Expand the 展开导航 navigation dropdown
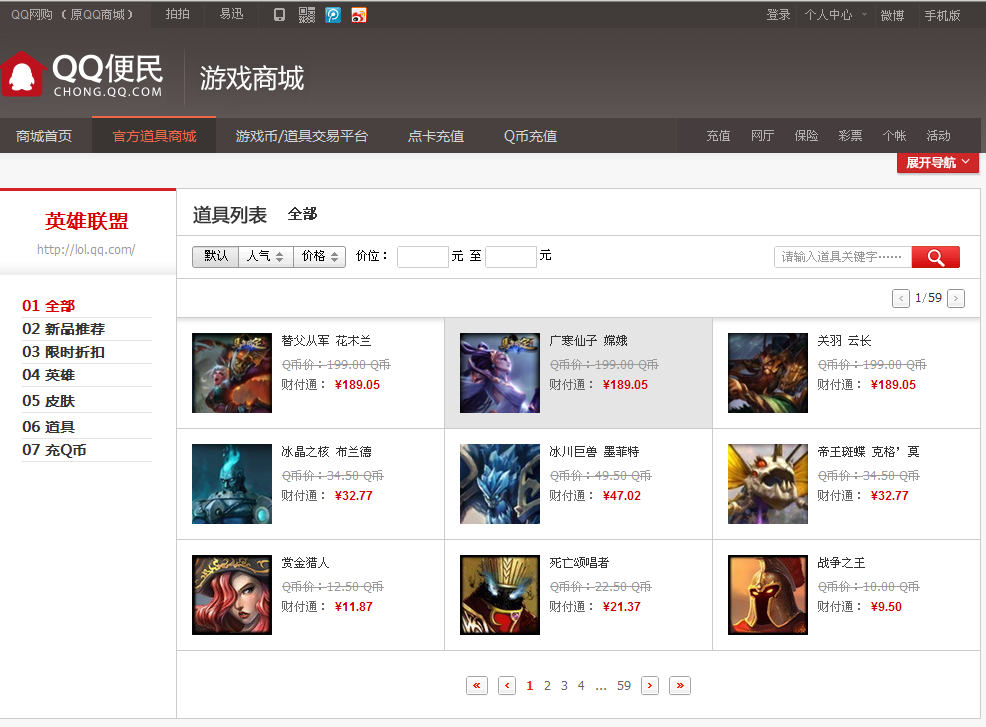Screen dimensions: 986x727 pyautogui.click(x=938, y=163)
